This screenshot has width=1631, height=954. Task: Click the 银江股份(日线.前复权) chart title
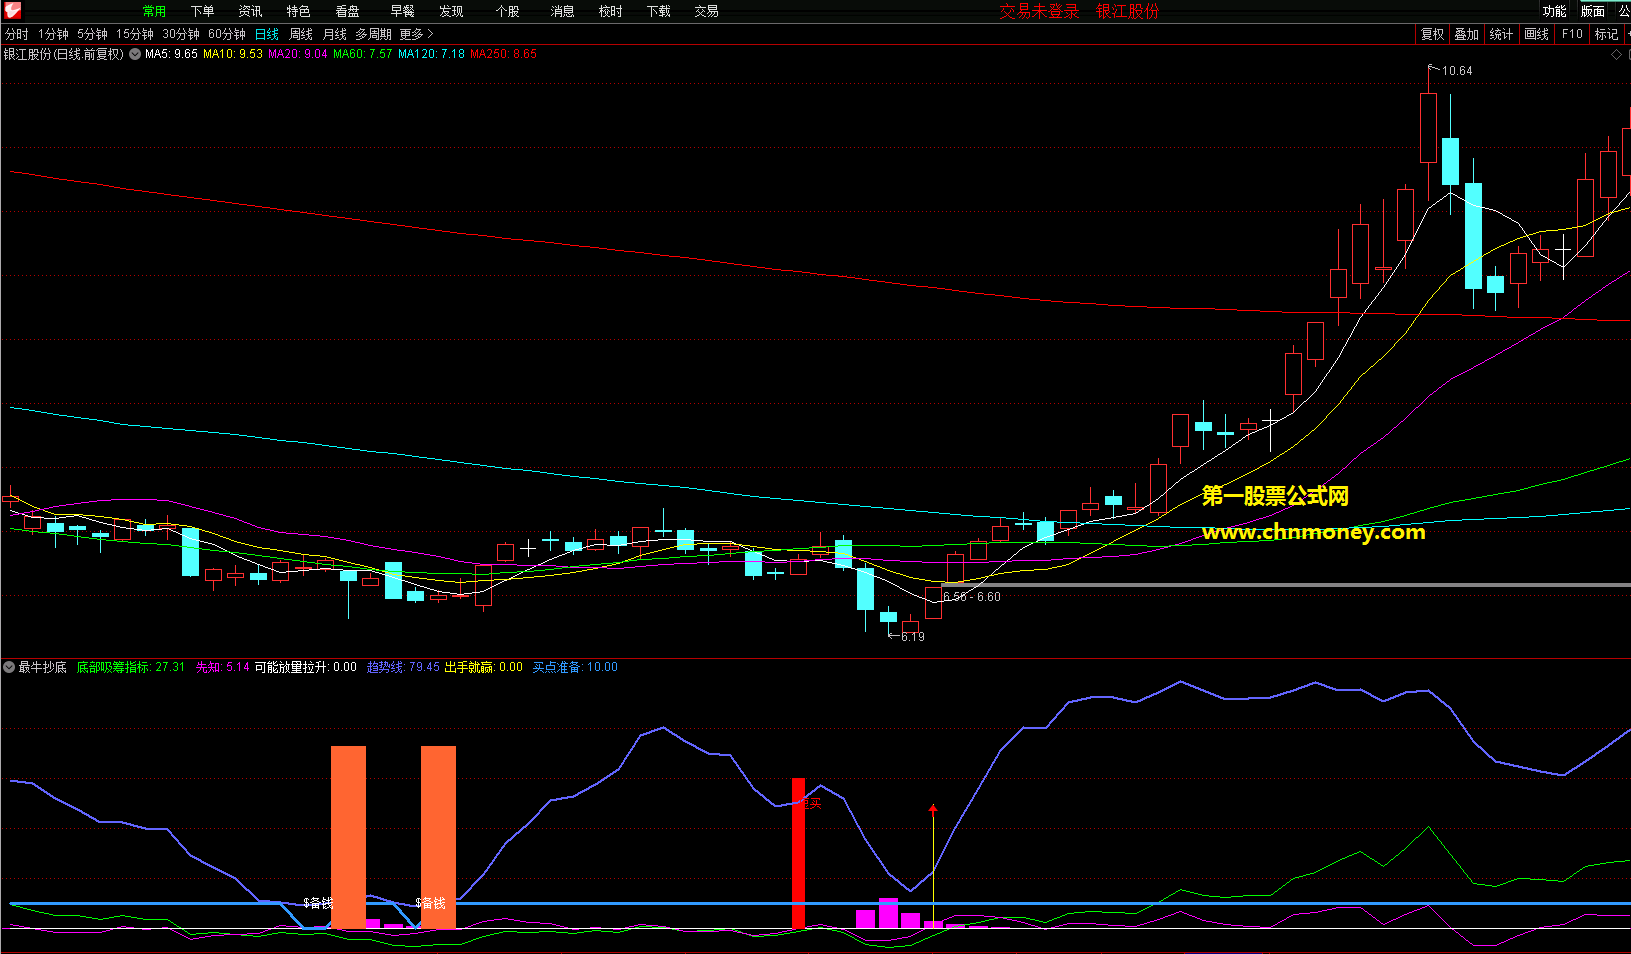click(x=64, y=54)
